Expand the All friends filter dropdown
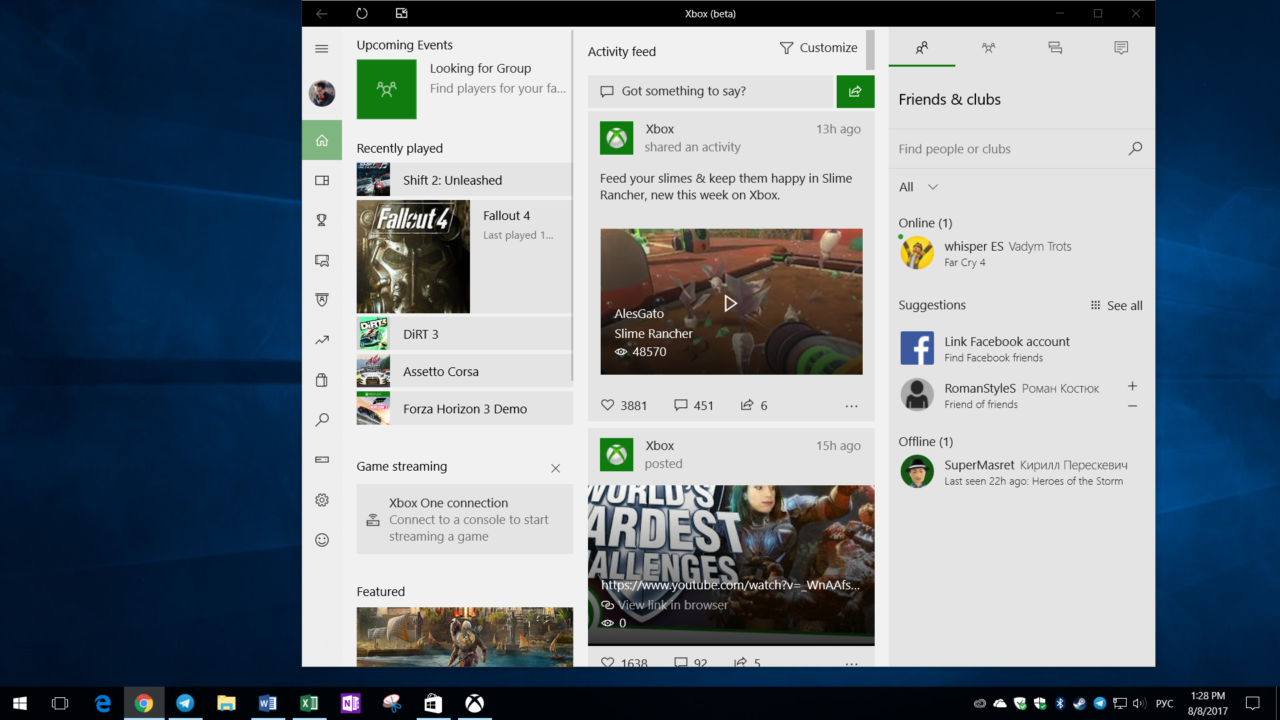1280x720 pixels. point(919,187)
